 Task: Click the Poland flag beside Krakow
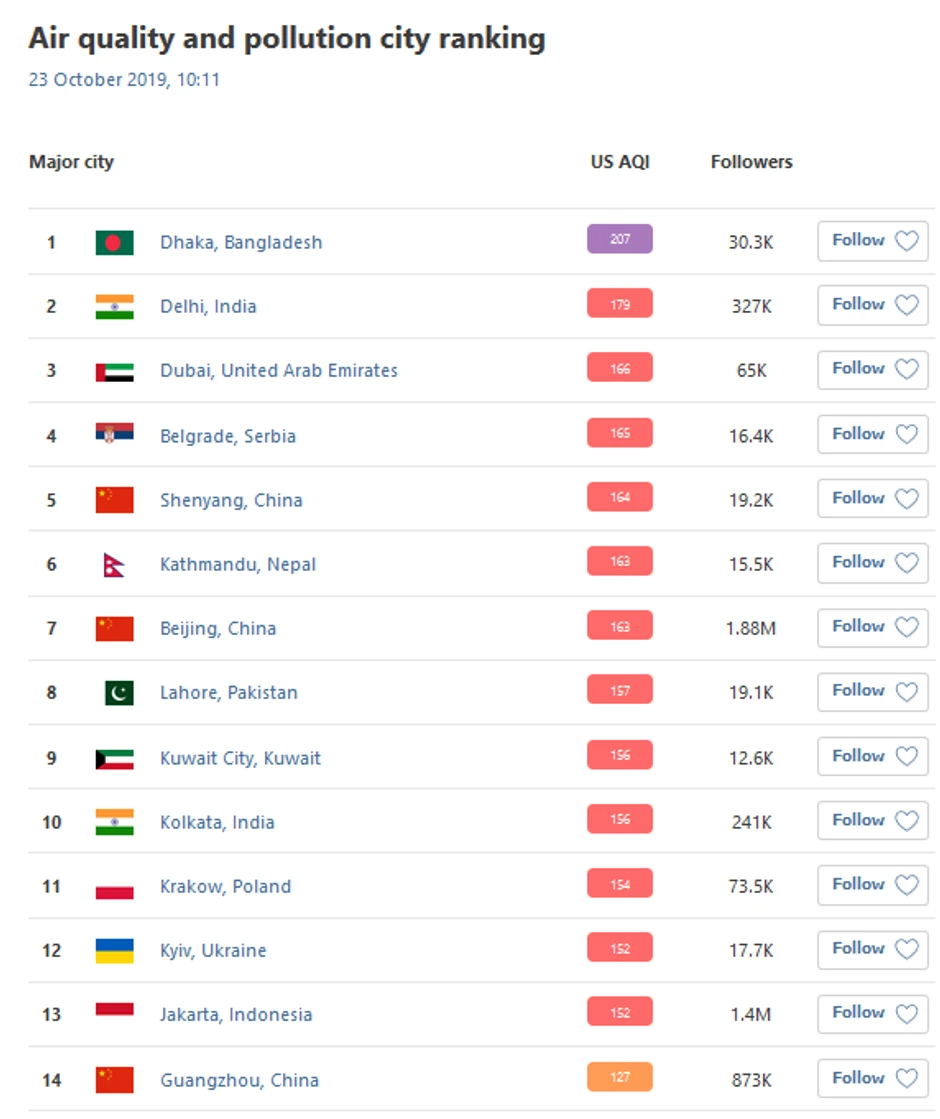tap(114, 887)
